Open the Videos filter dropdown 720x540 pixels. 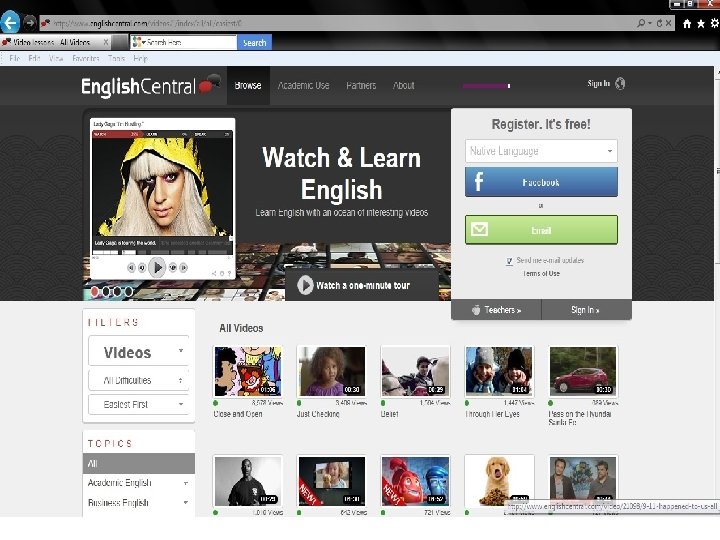click(138, 352)
